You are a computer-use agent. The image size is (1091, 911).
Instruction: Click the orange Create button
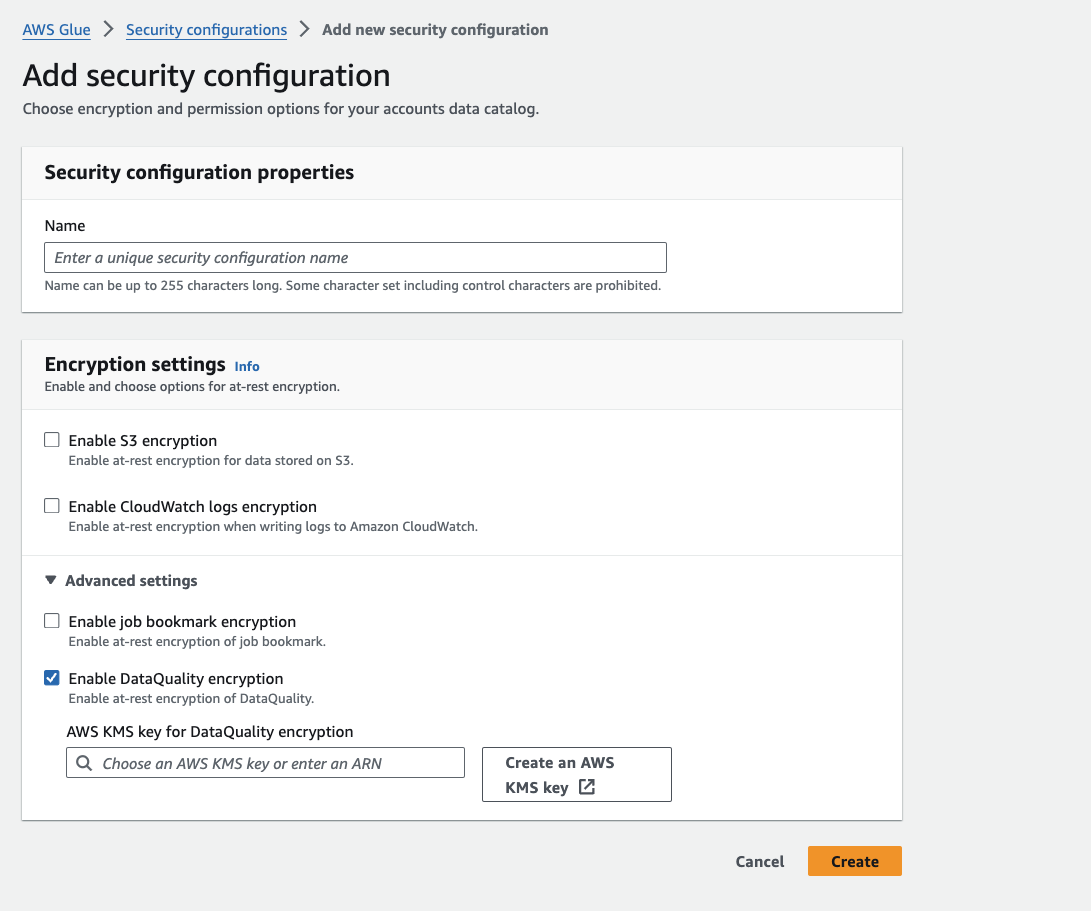tap(854, 861)
